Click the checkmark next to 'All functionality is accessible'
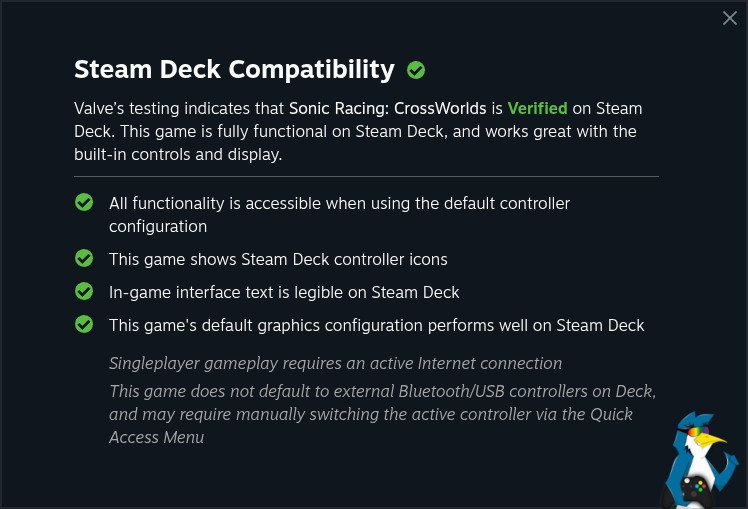The height and width of the screenshot is (509, 748). click(84, 203)
